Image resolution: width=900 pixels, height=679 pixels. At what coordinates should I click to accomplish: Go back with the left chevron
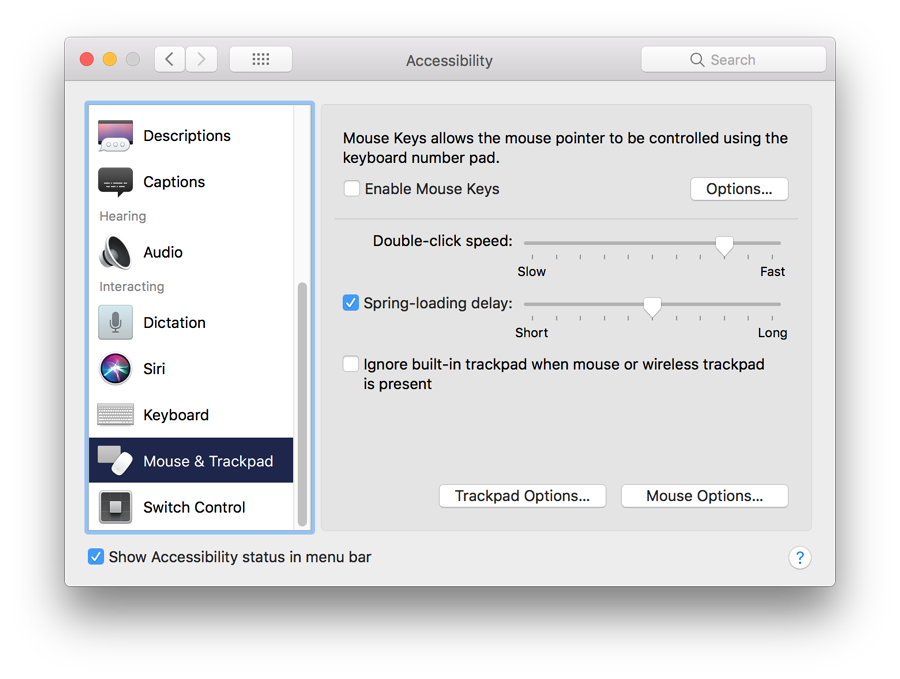pyautogui.click(x=169, y=59)
